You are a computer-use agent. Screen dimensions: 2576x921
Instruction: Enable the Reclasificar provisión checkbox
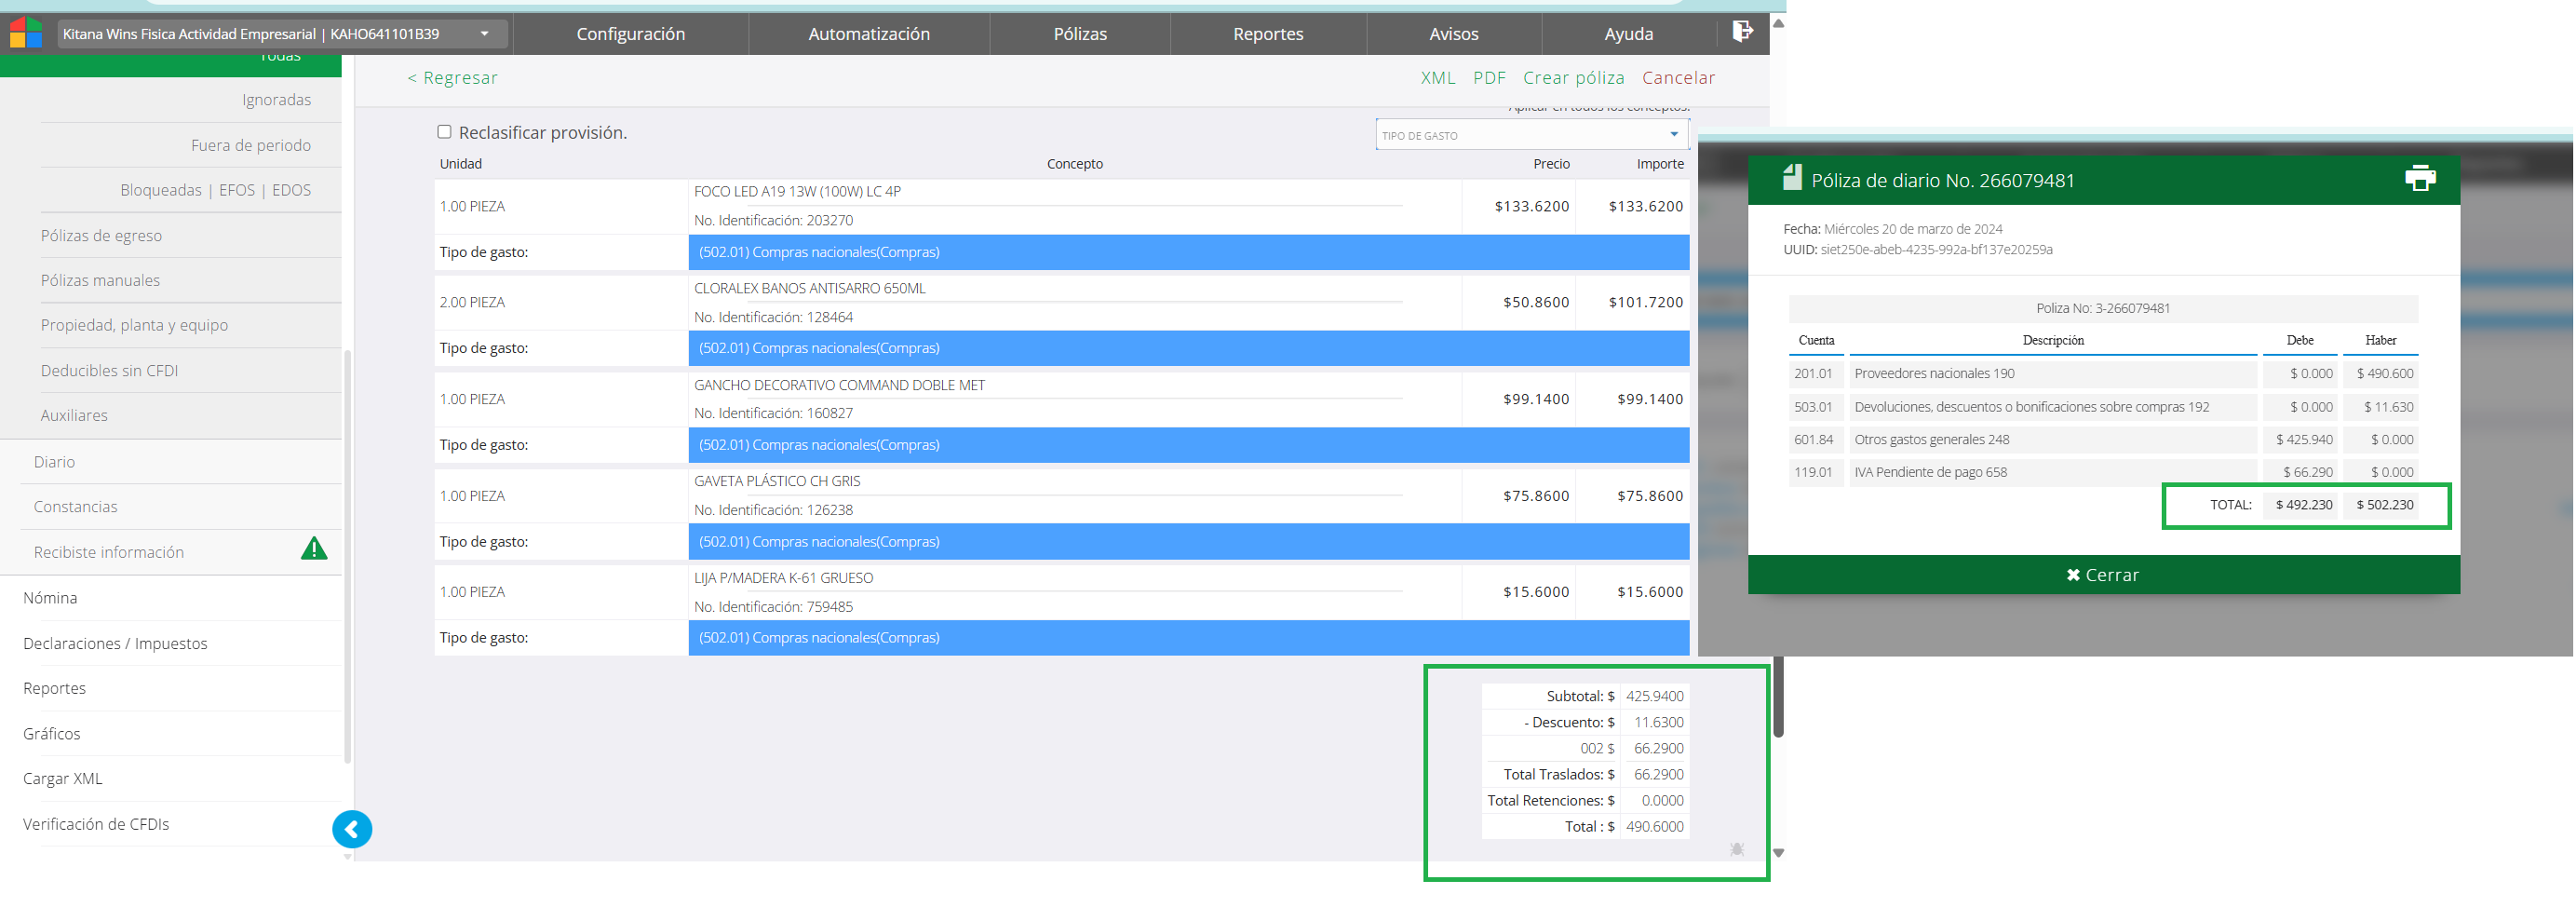click(444, 132)
